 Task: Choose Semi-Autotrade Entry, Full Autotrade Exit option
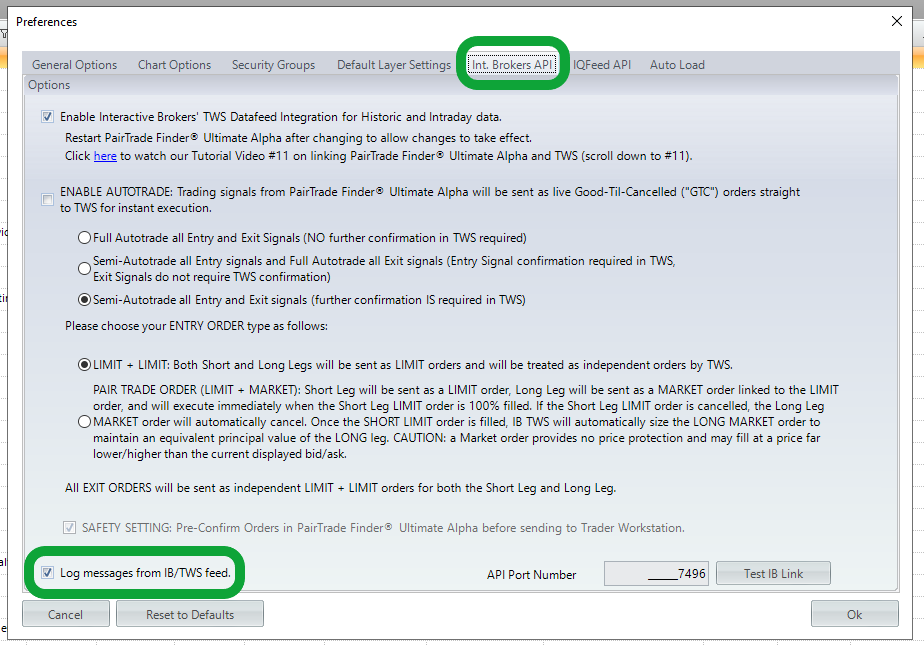point(84,269)
